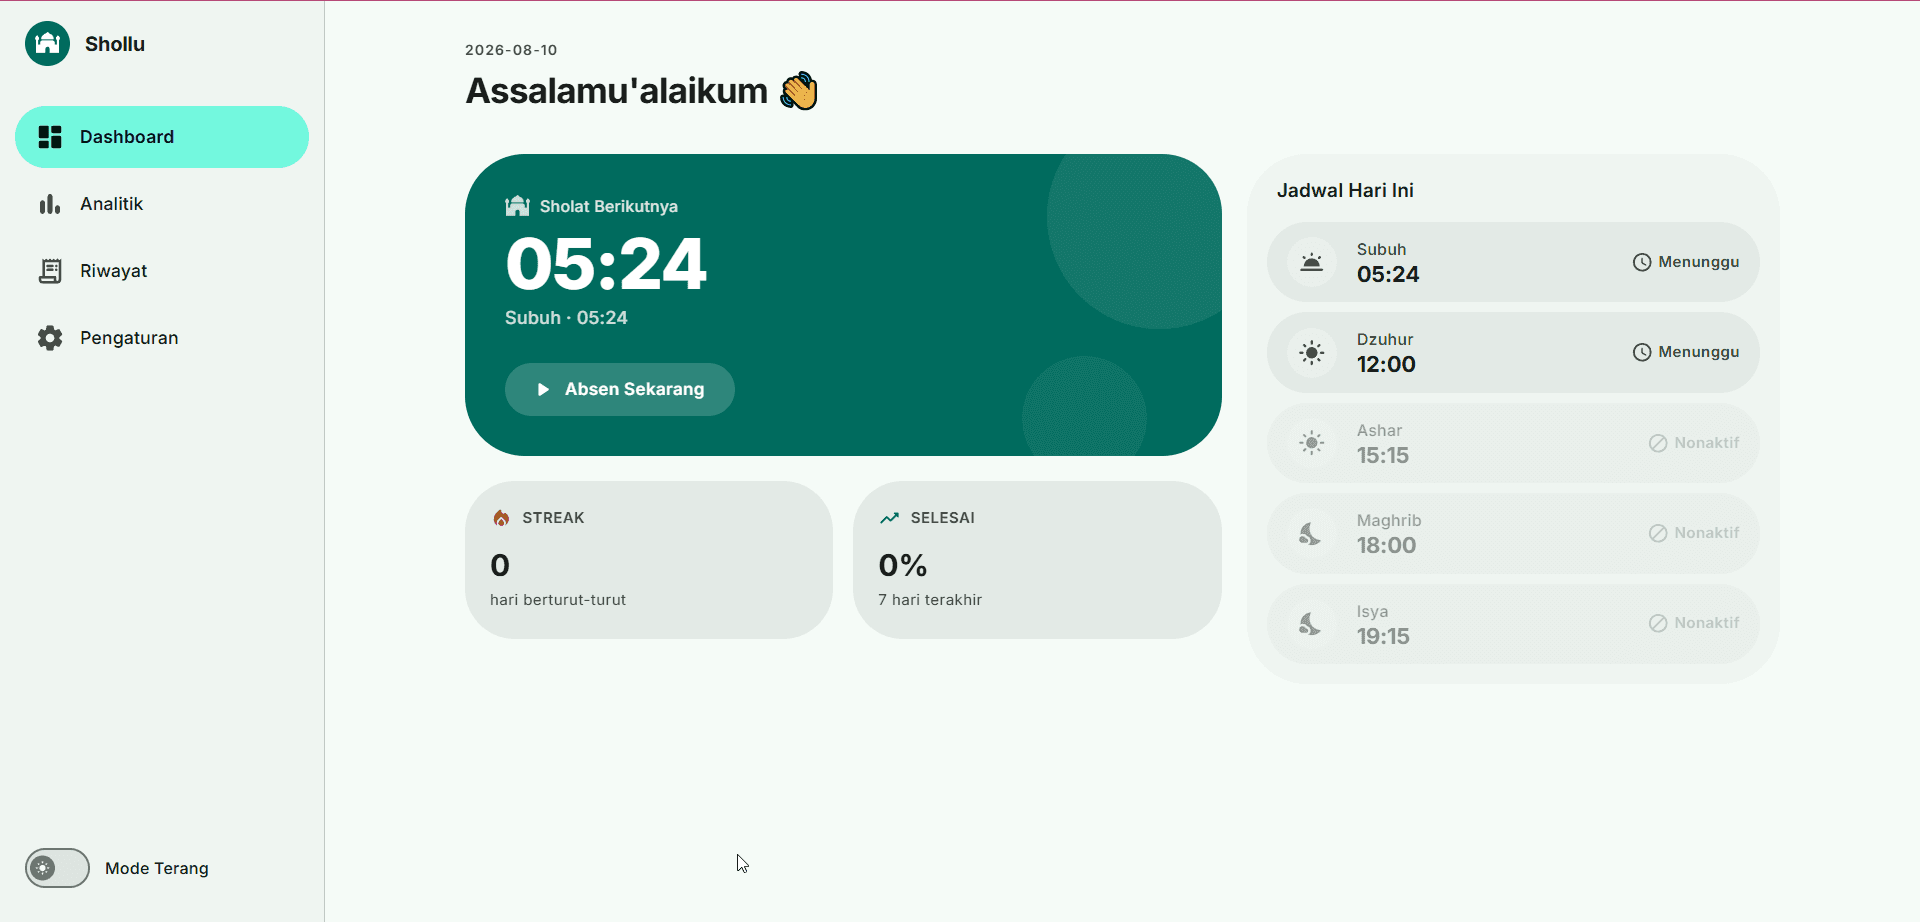
Task: Click the Streak stats card
Action: (649, 560)
